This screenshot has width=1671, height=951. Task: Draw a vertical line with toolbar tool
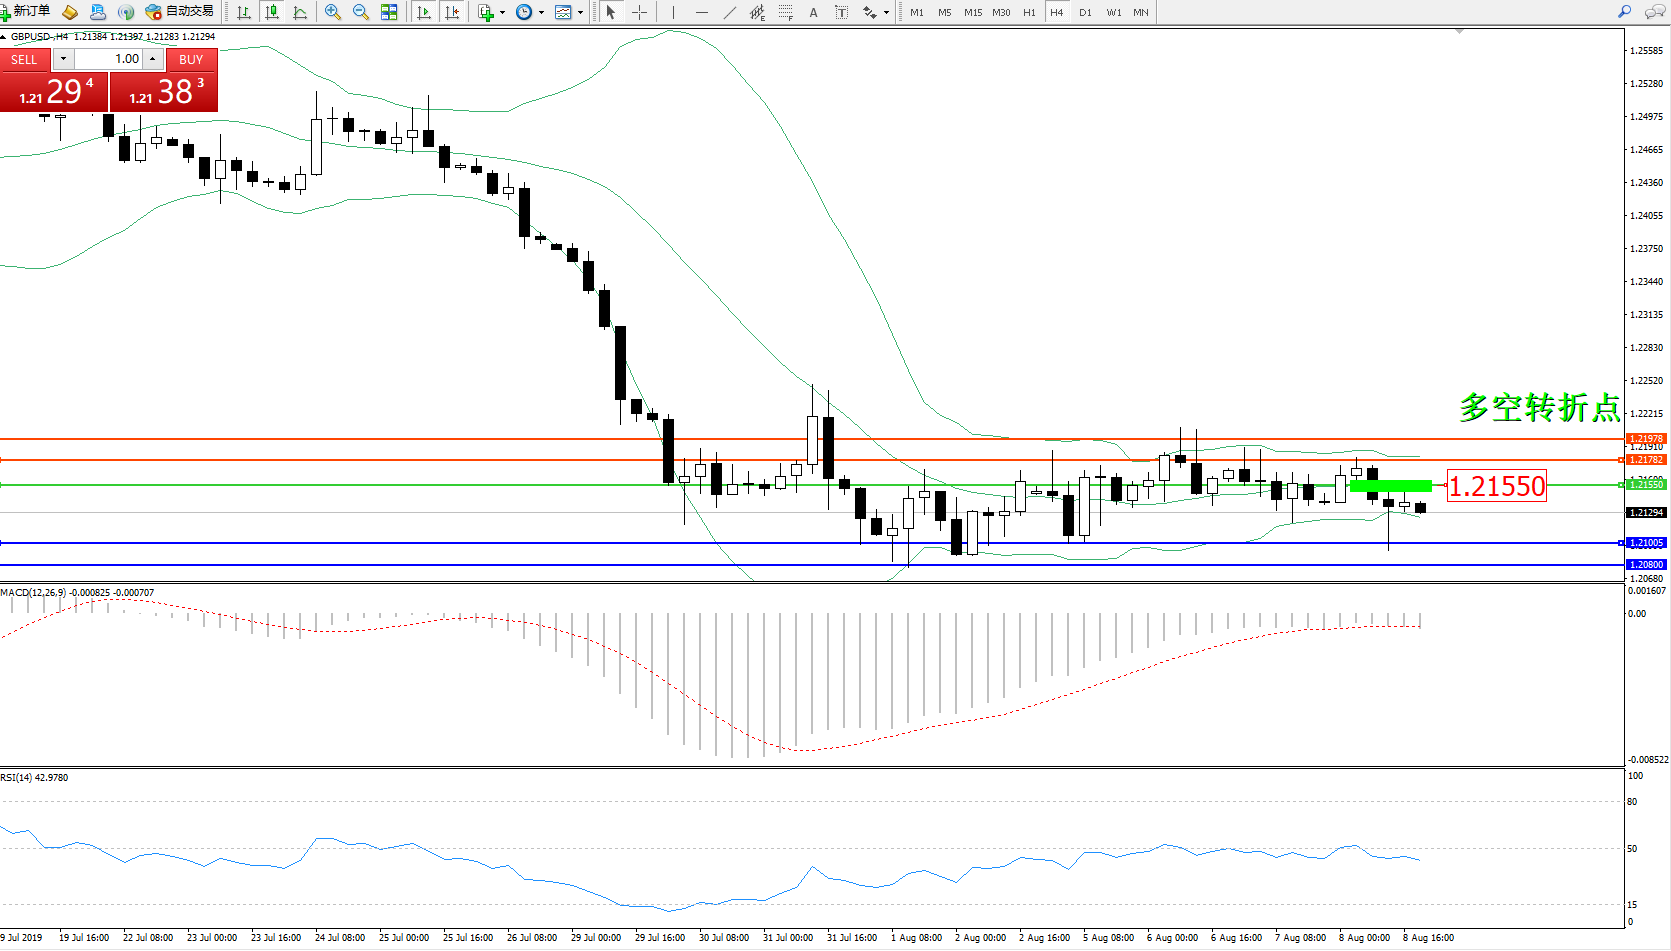(x=673, y=12)
